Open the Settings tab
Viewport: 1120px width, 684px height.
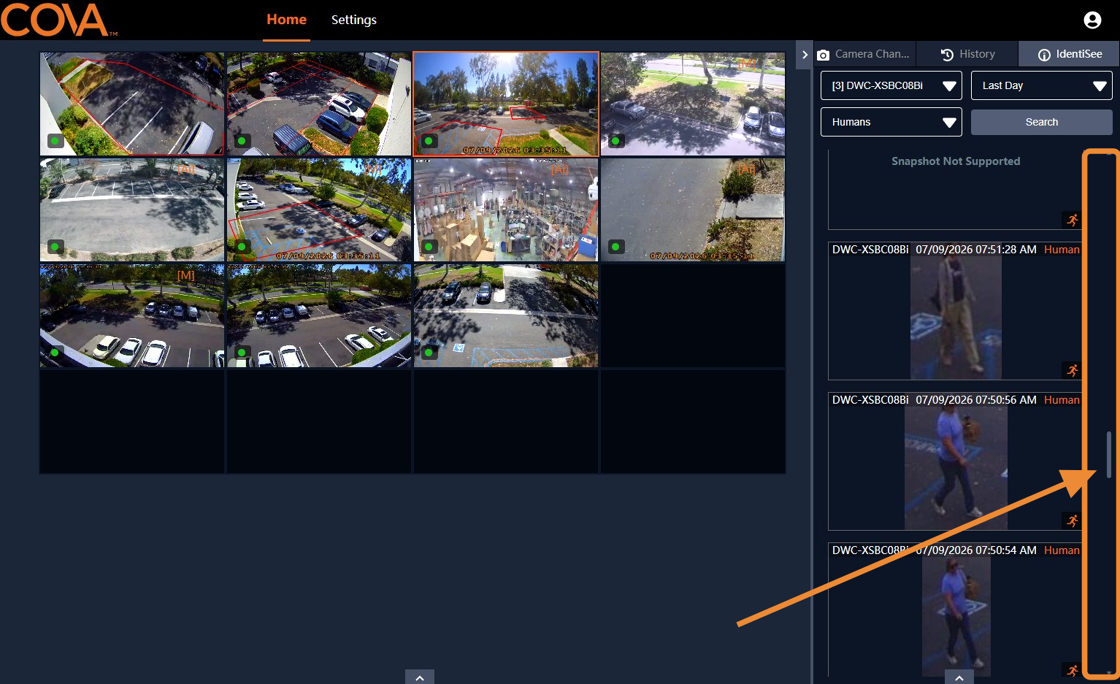pyautogui.click(x=354, y=20)
